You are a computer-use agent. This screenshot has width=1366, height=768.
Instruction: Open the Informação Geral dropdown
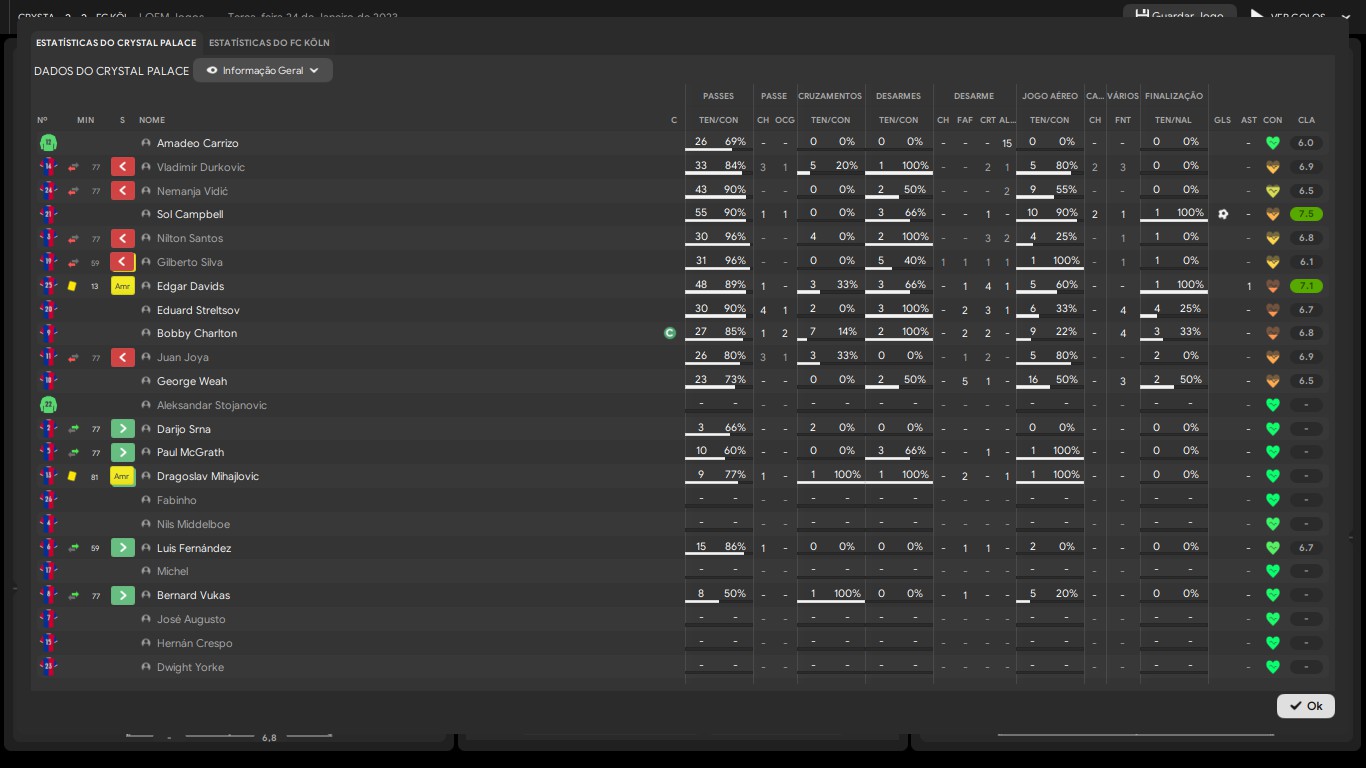click(263, 71)
